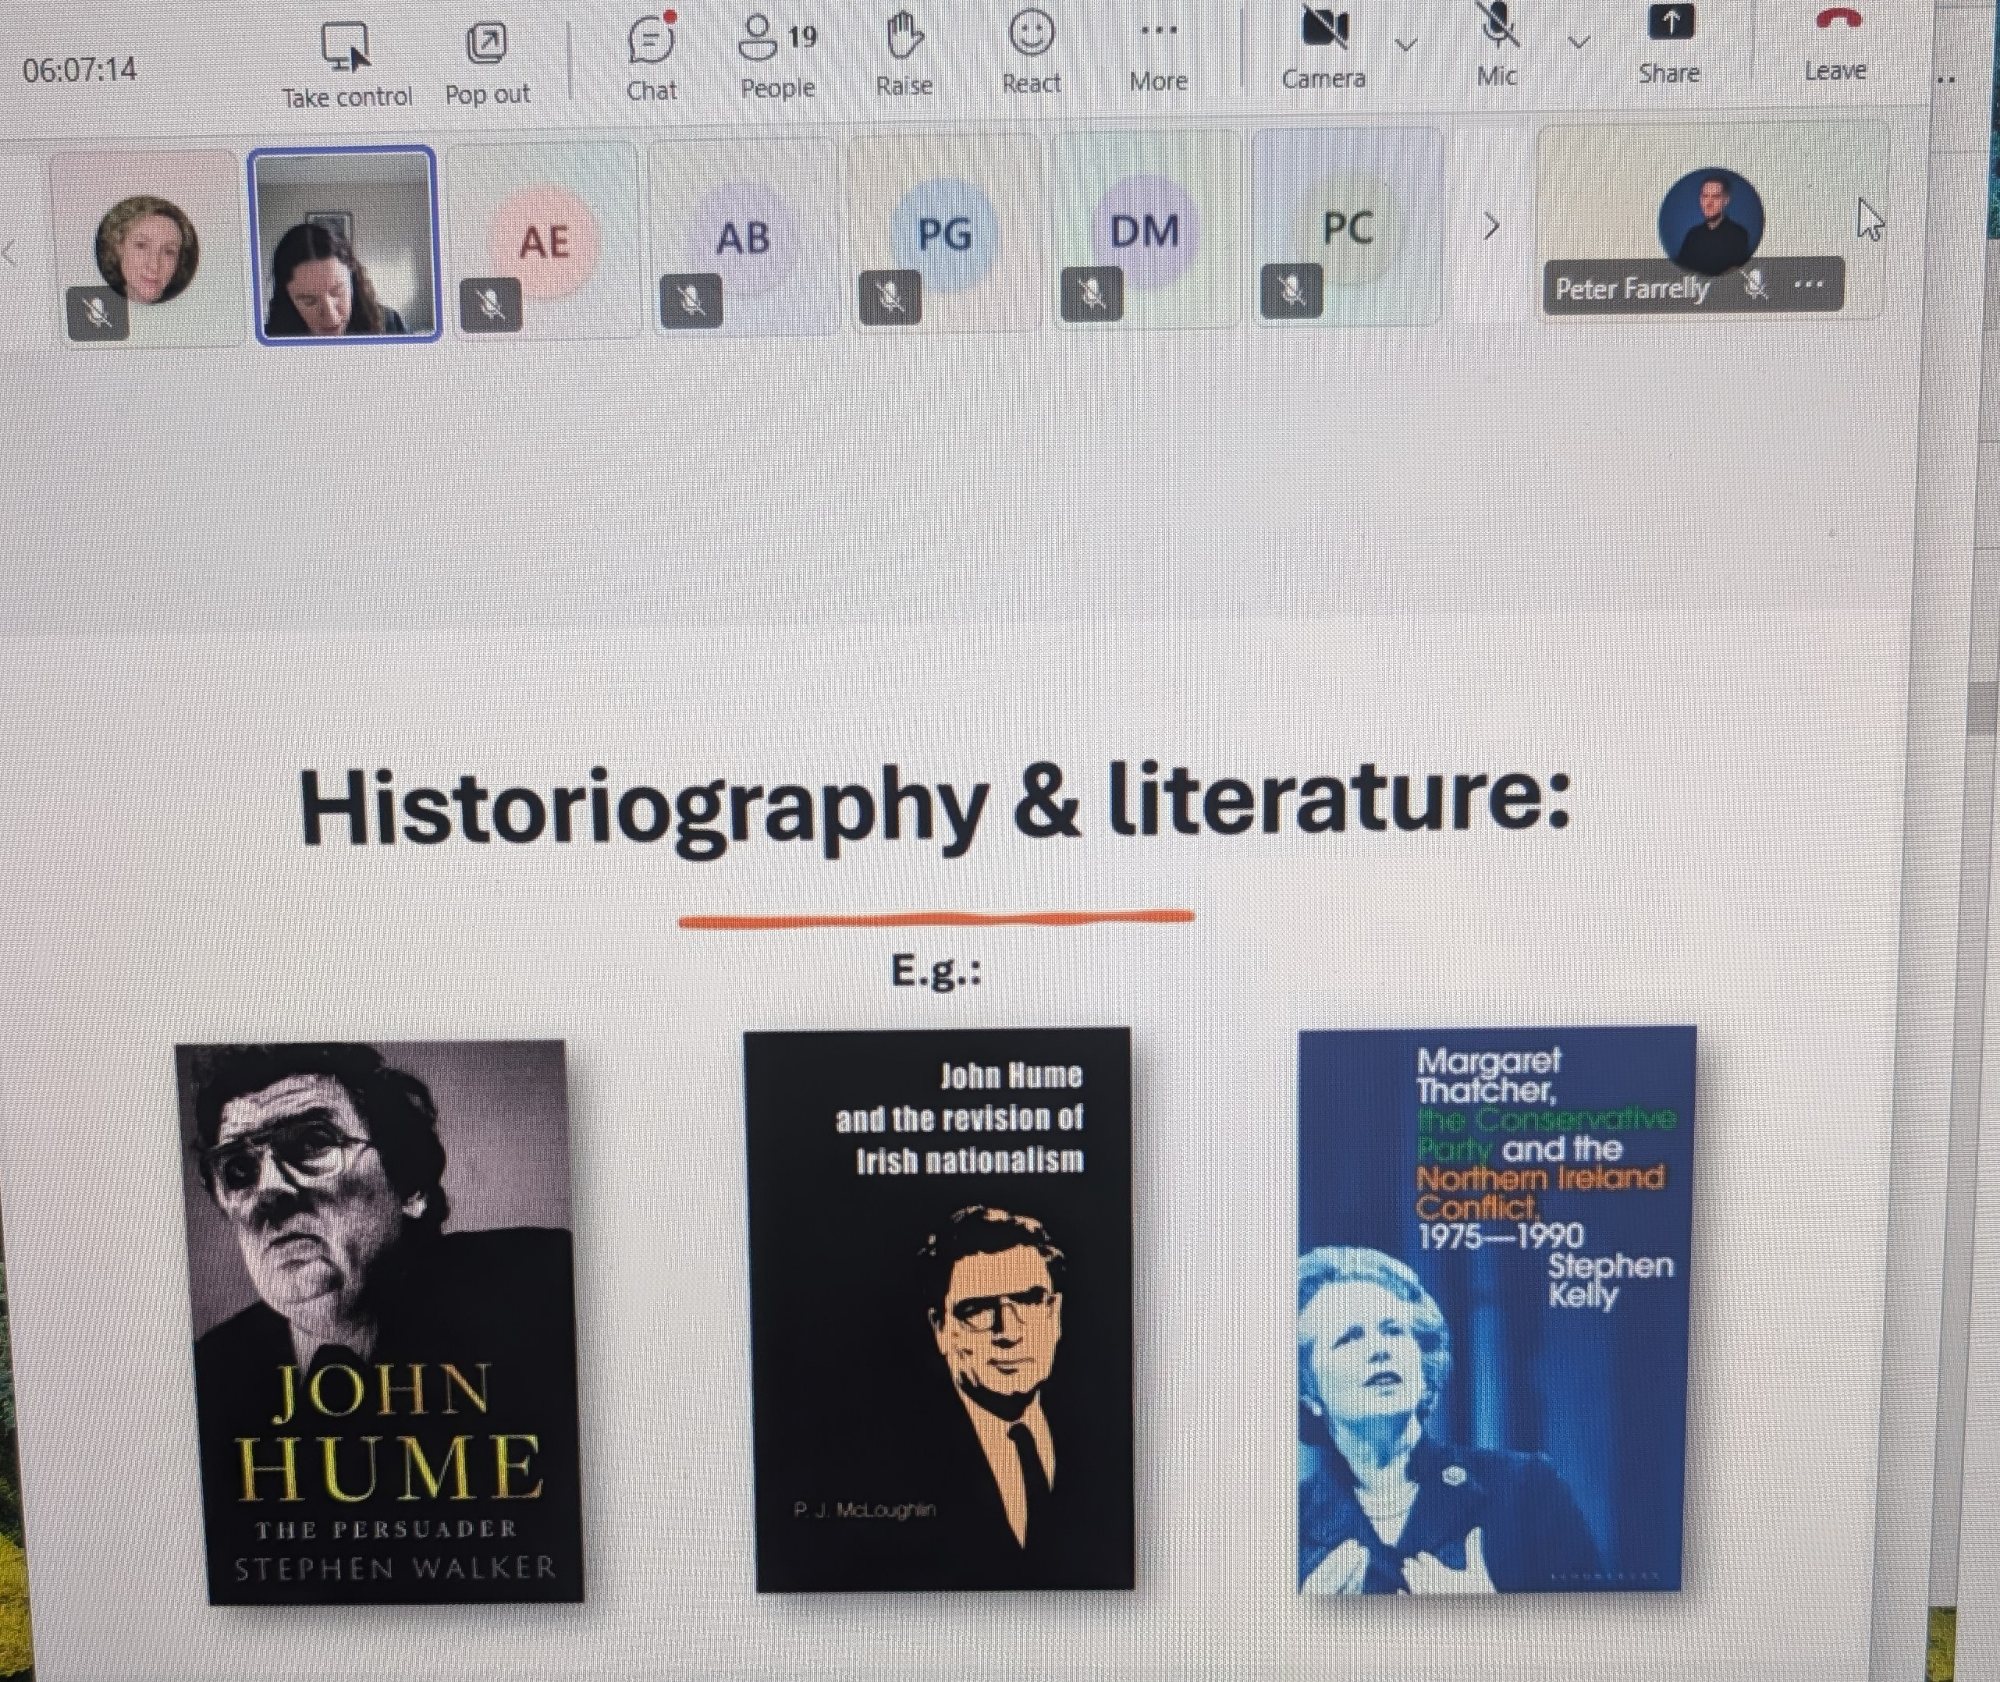Open the React emoji menu
Screen dimensions: 2000x1682
(x=1031, y=53)
